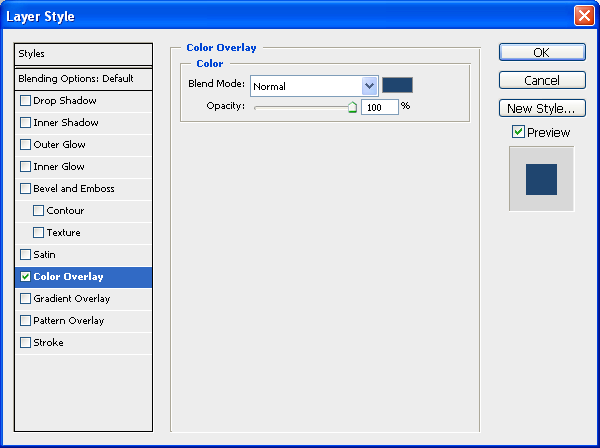Select the Color Overlay row label
This screenshot has height=448, width=600.
(x=68, y=277)
